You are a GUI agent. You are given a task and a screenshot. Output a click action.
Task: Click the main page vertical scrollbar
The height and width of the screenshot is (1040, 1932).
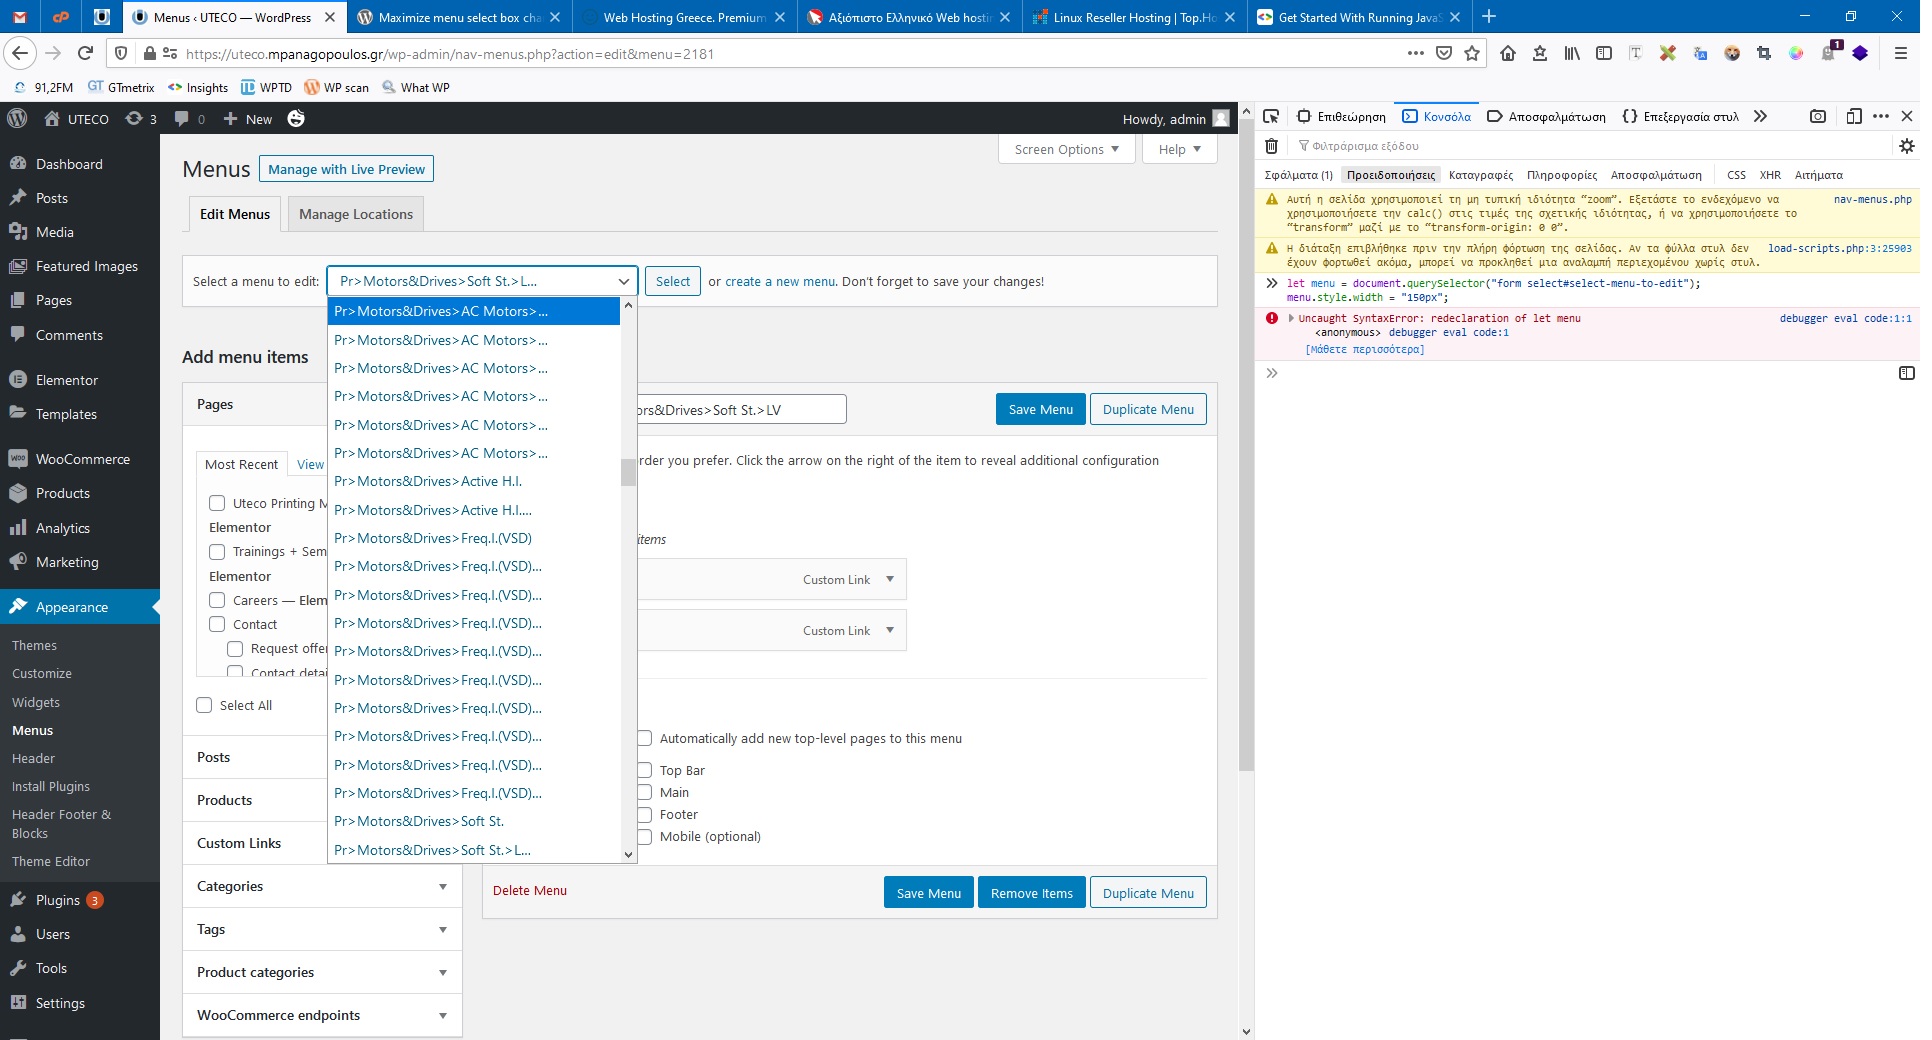click(x=1246, y=445)
